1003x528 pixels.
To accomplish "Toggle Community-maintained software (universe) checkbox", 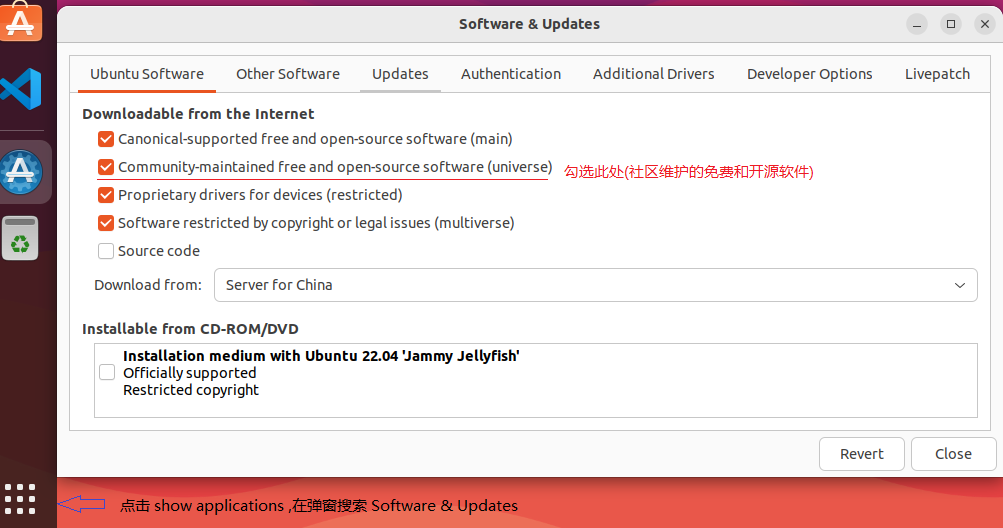I will coord(106,167).
